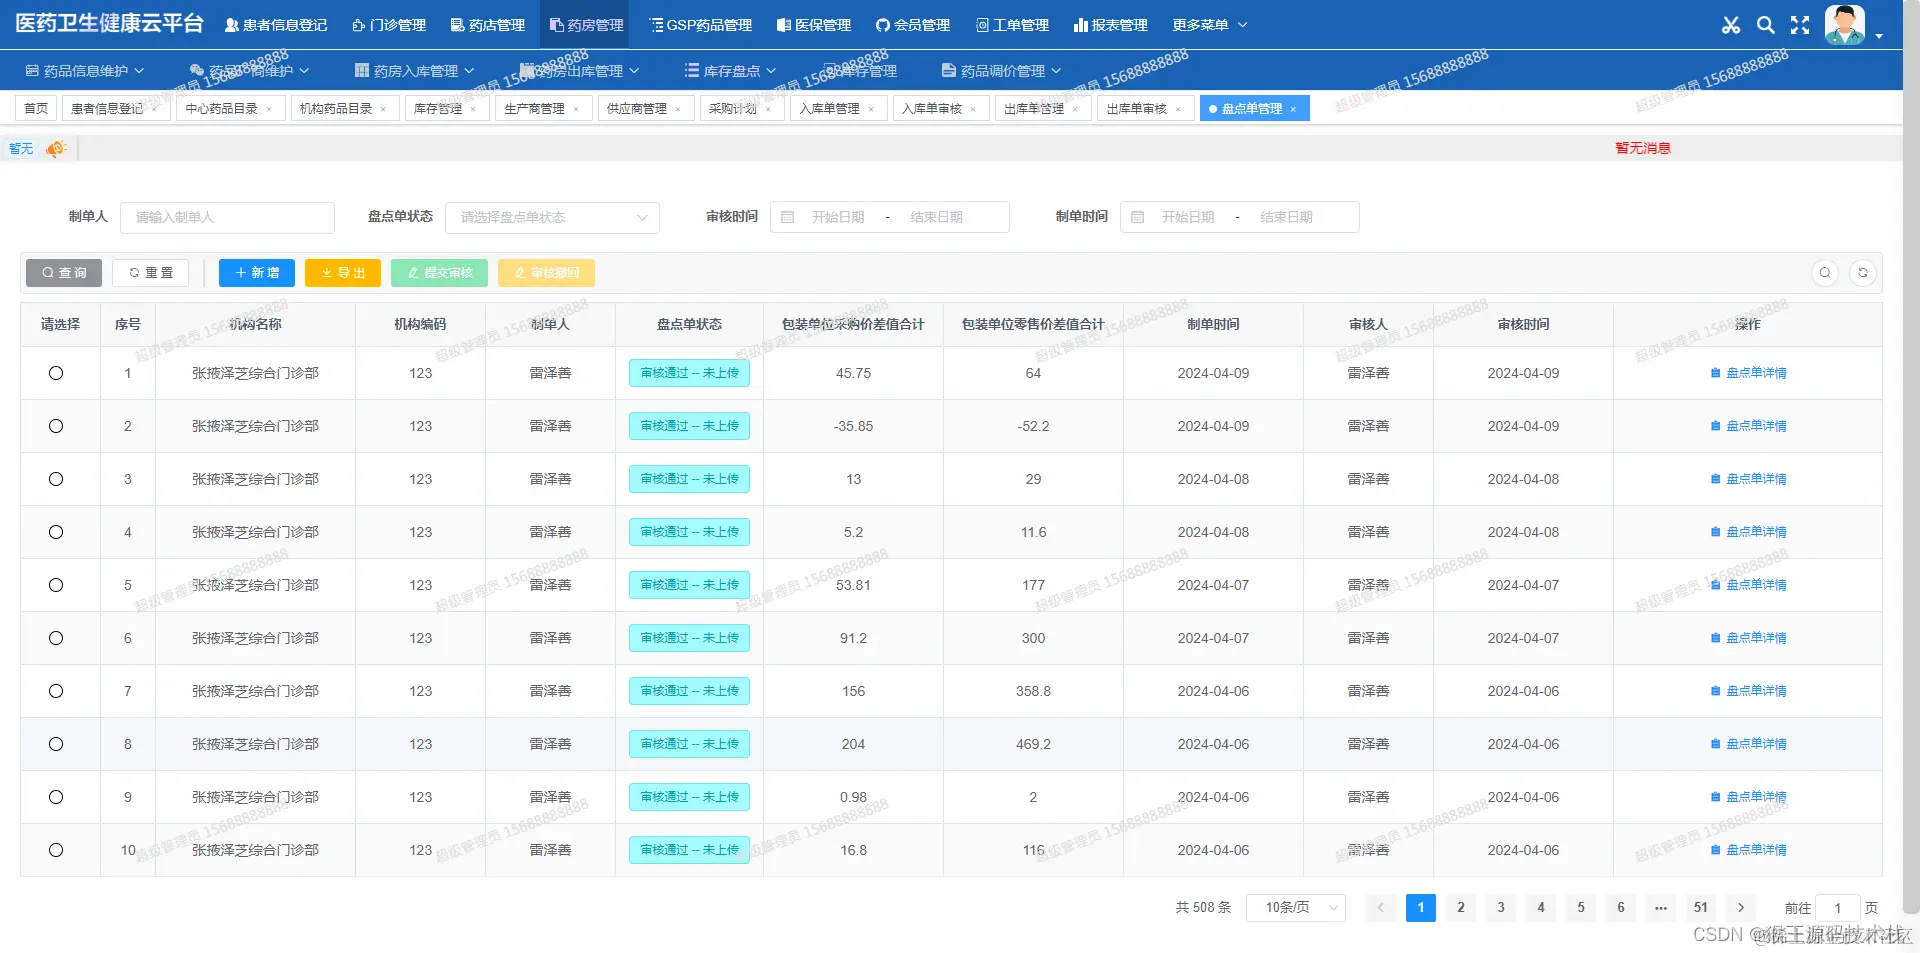The height and width of the screenshot is (953, 1920).
Task: Click the 新增 button
Action: [x=256, y=272]
